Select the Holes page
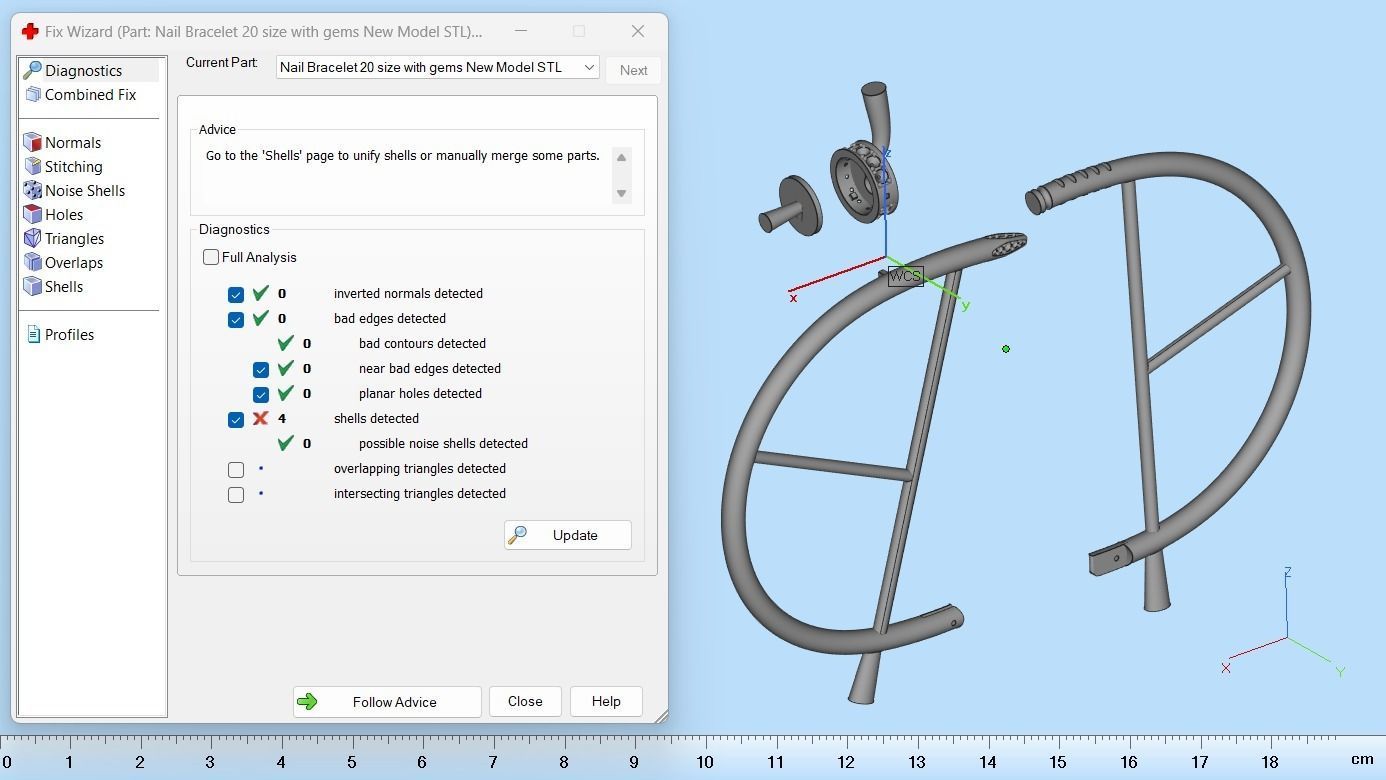The height and width of the screenshot is (780, 1386). click(63, 214)
